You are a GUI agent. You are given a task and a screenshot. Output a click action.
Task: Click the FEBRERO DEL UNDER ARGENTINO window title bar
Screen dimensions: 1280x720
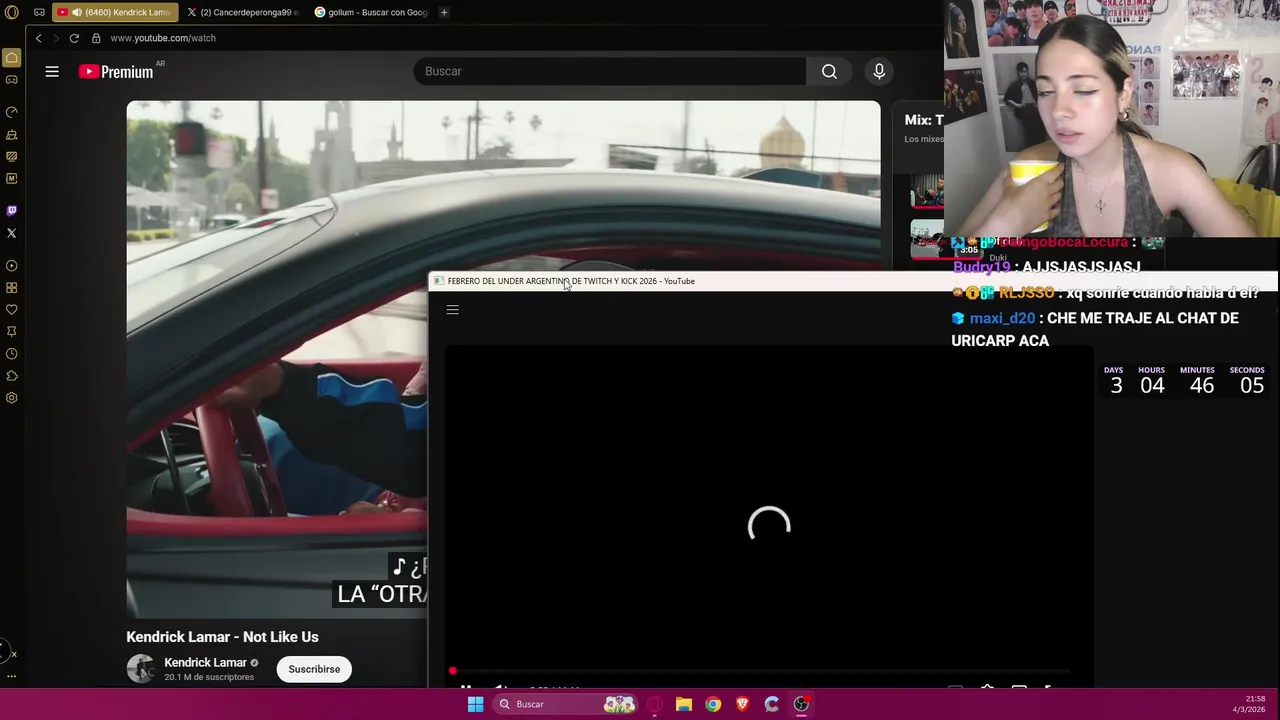pos(853,281)
